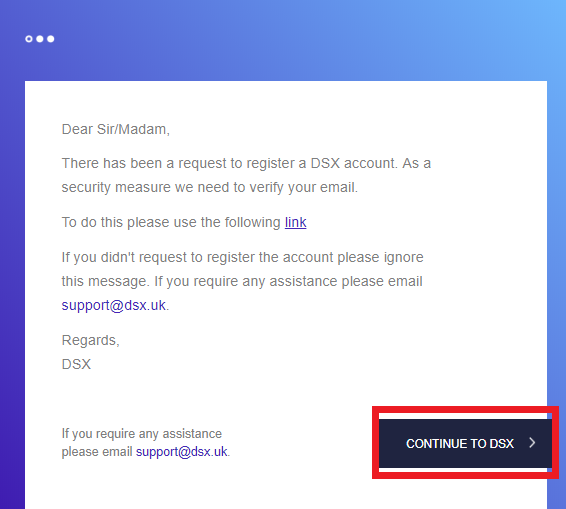Click the solid middle dot of the logo
Screen dimensions: 566x509
(40, 39)
